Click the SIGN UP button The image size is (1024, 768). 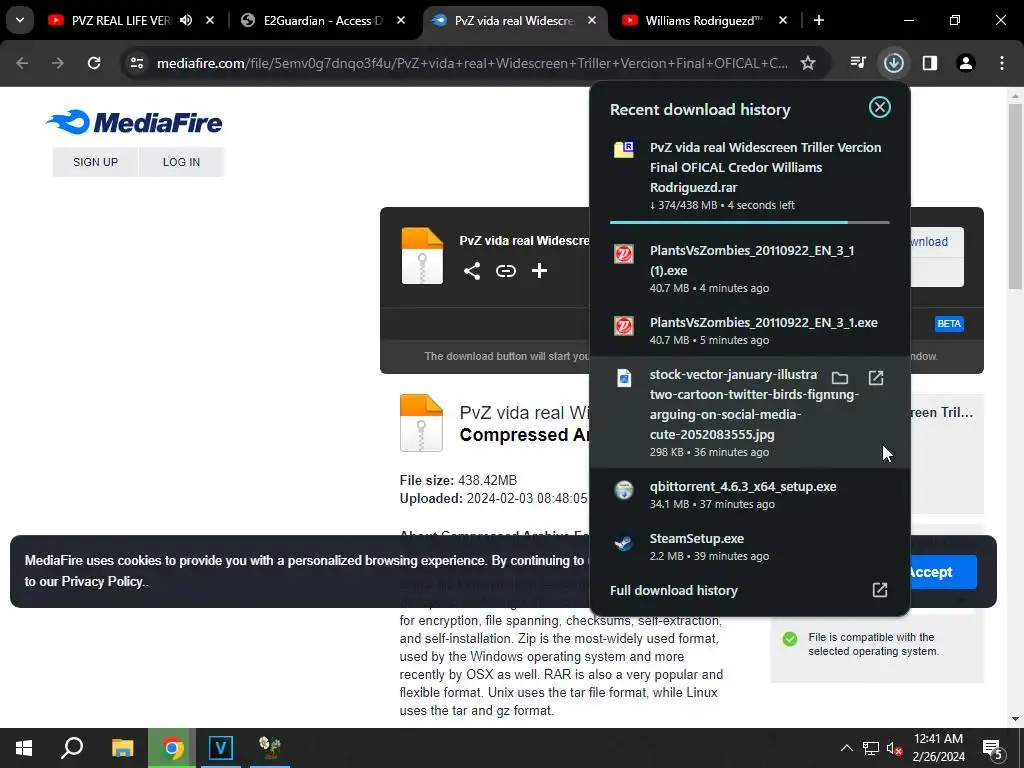95,162
